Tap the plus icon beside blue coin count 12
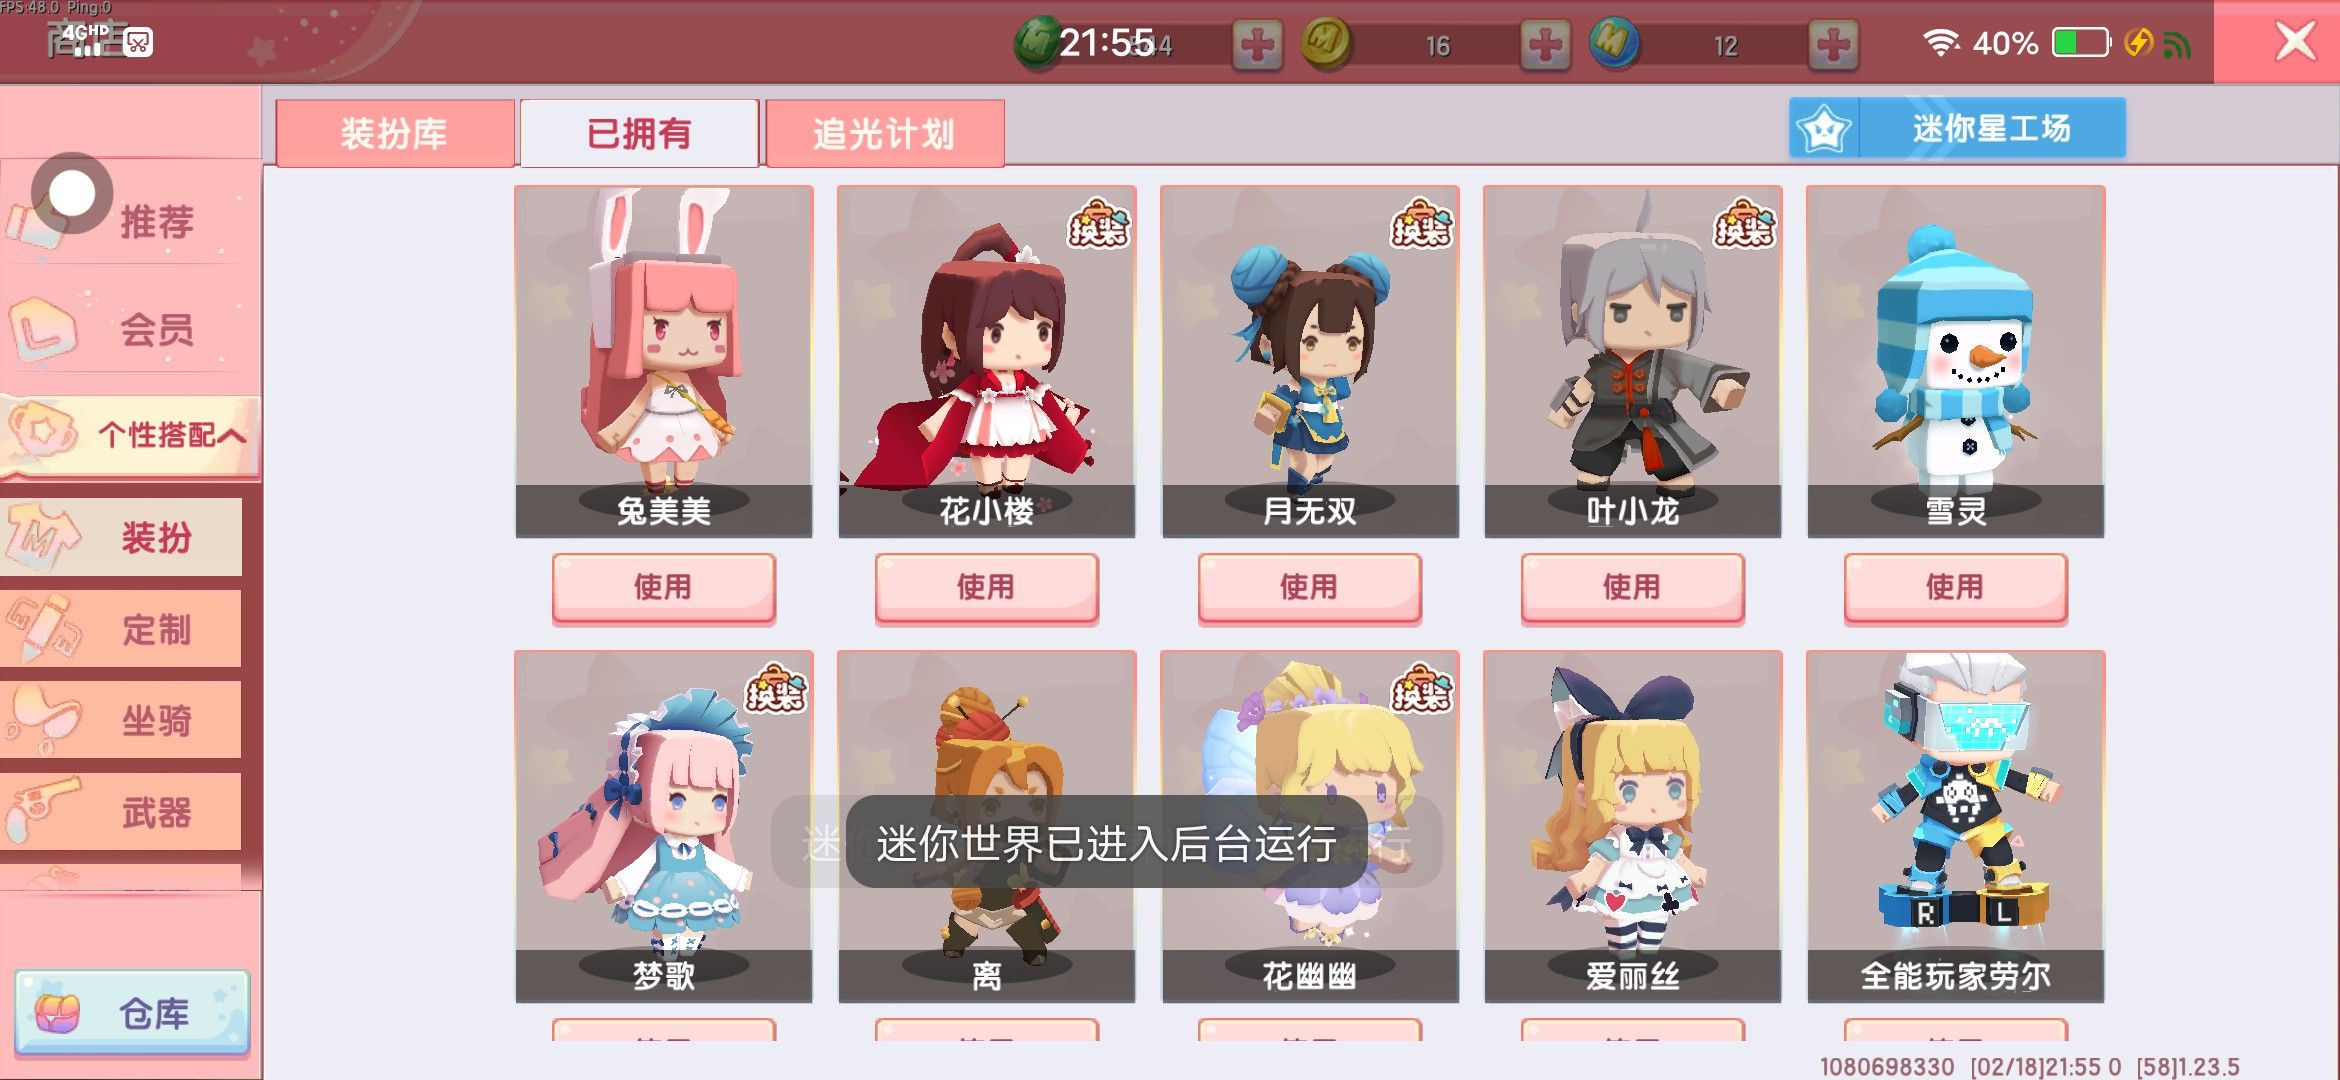Viewport: 2340px width, 1080px height. [x=1833, y=45]
